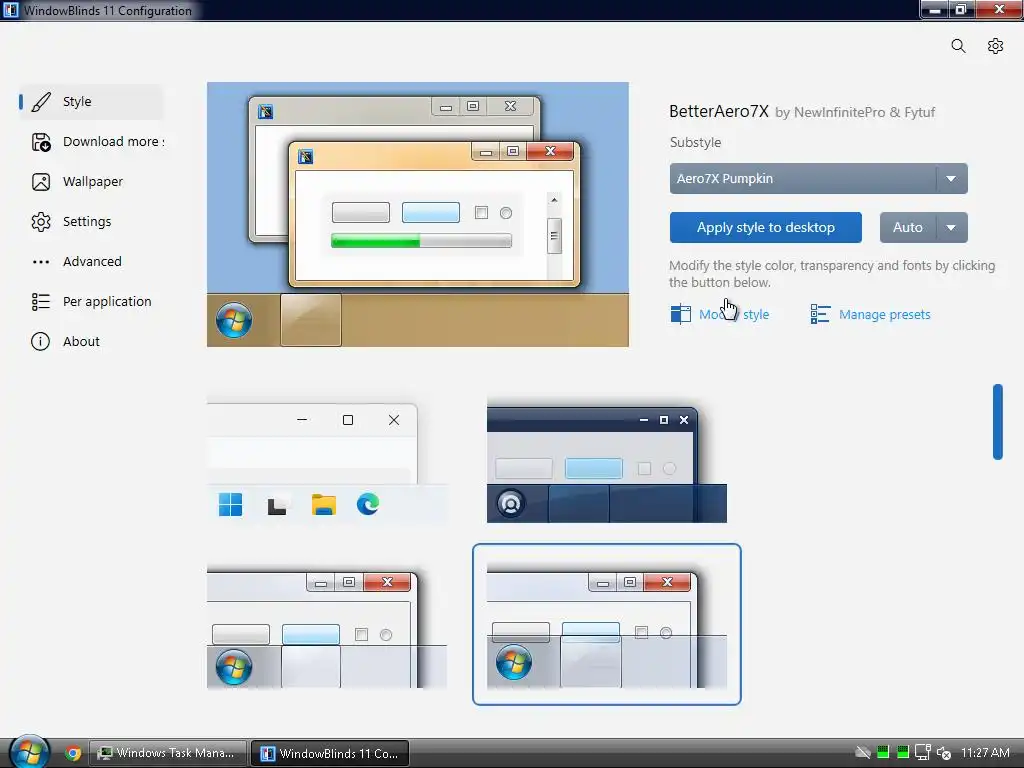Click the WindowBlinds 11 taskbar button
Screen dimensions: 1024x768
[330, 753]
